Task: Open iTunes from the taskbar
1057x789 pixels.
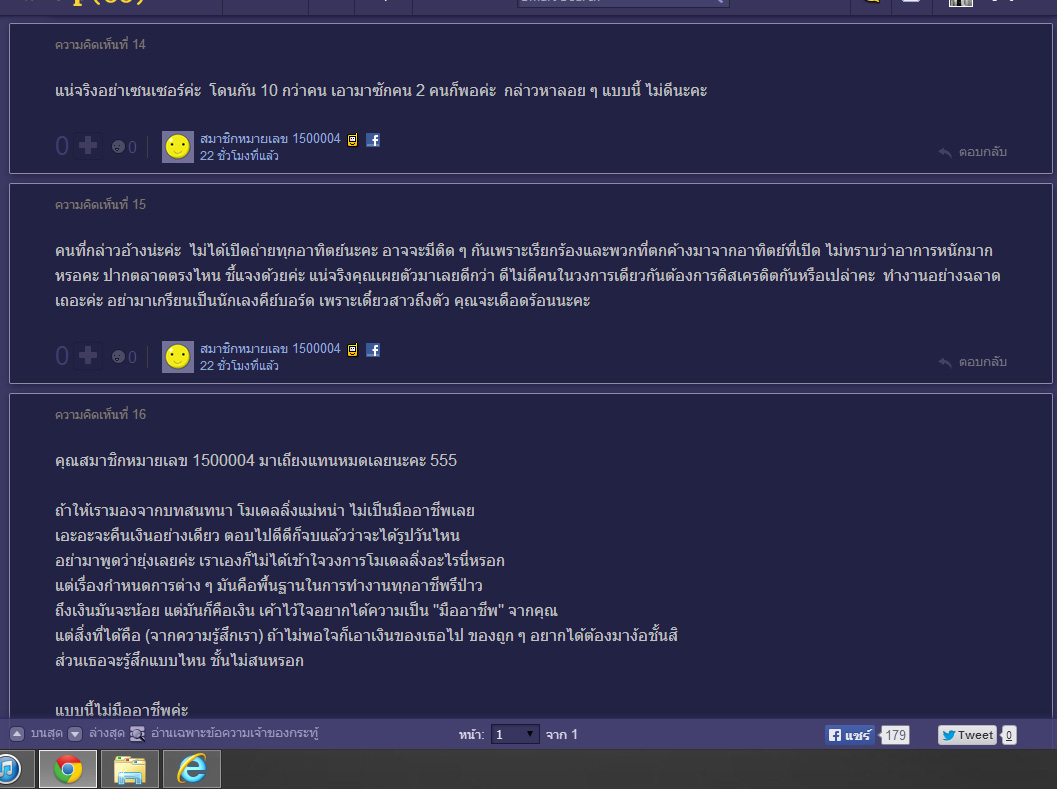Action: click(9, 769)
